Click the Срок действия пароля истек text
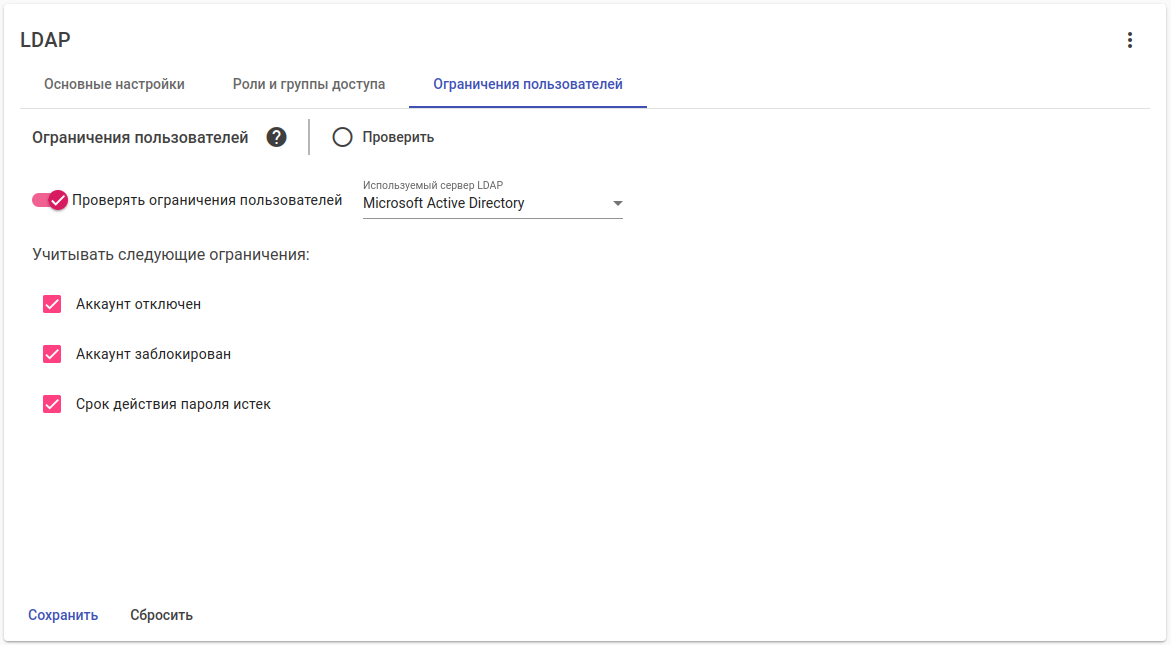Viewport: 1171px width, 645px height. click(x=173, y=405)
